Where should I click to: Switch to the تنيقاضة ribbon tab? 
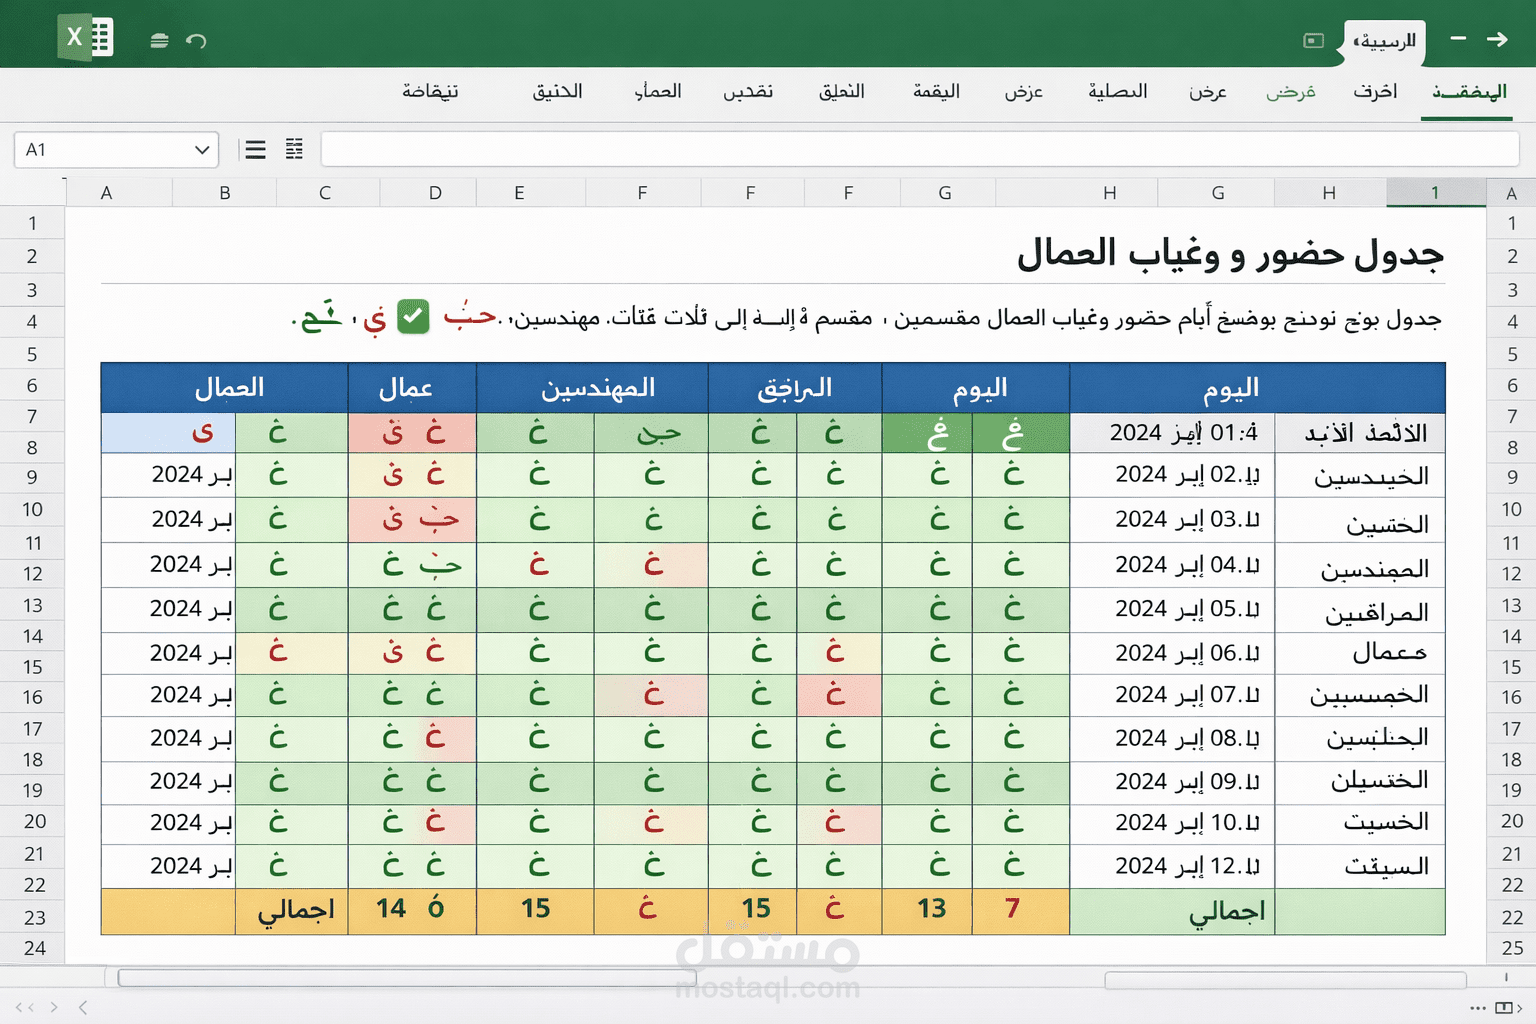pos(430,91)
